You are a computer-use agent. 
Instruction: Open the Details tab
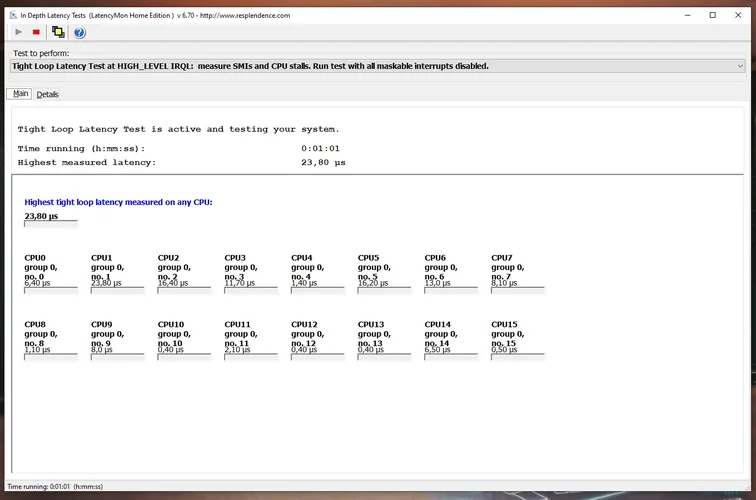48,94
